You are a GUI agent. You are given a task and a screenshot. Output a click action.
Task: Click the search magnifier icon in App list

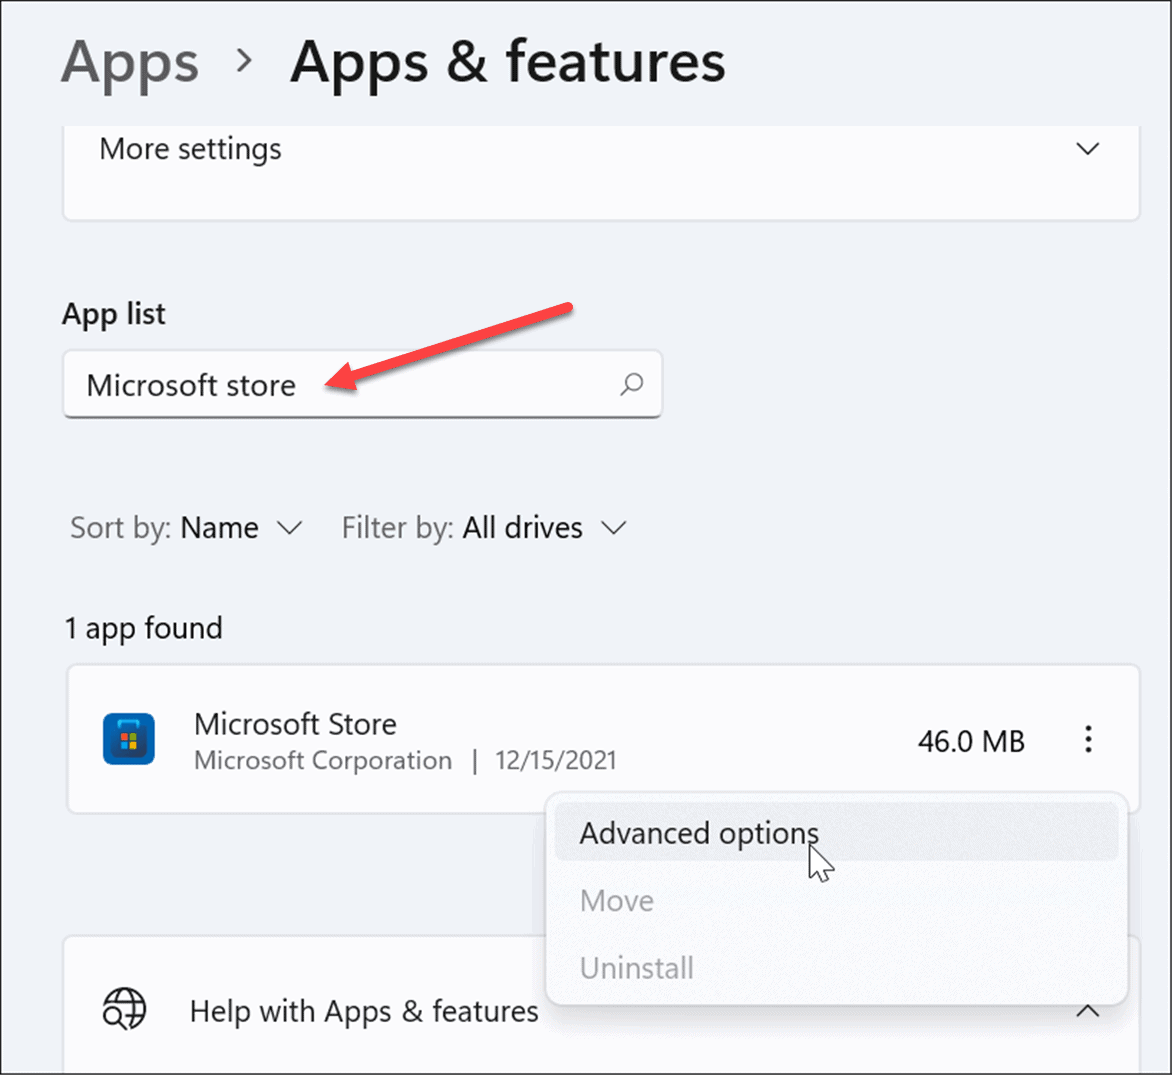point(632,384)
